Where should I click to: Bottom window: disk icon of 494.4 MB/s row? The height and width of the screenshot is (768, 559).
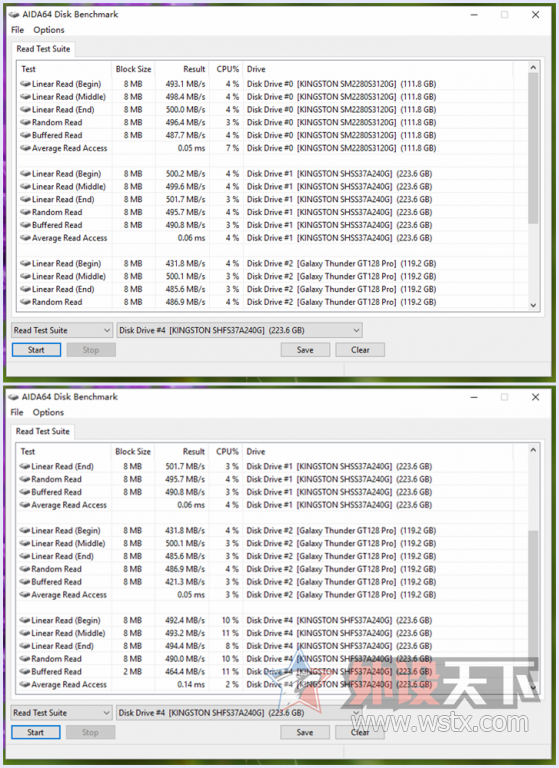25,646
